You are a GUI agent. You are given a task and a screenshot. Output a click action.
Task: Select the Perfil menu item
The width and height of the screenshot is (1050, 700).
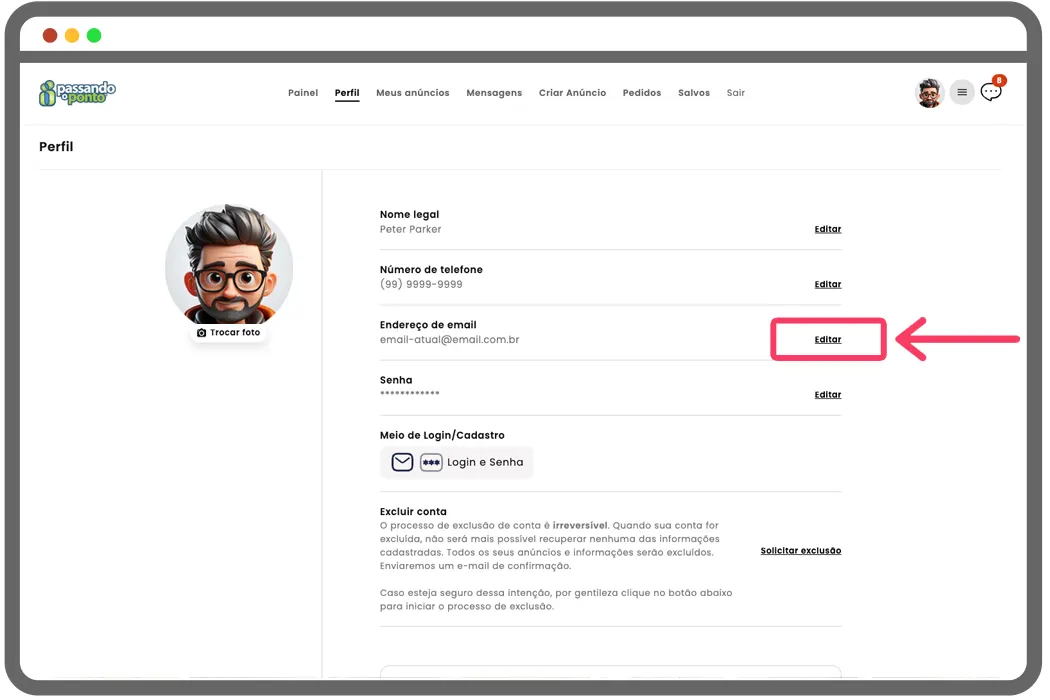347,93
